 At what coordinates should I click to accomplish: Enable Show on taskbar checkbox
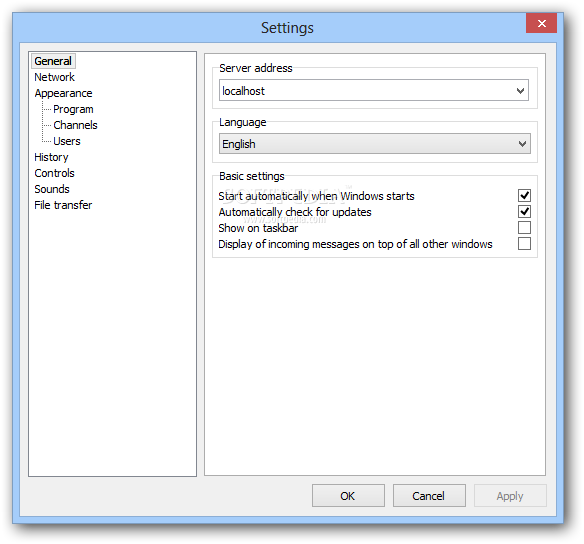[524, 228]
